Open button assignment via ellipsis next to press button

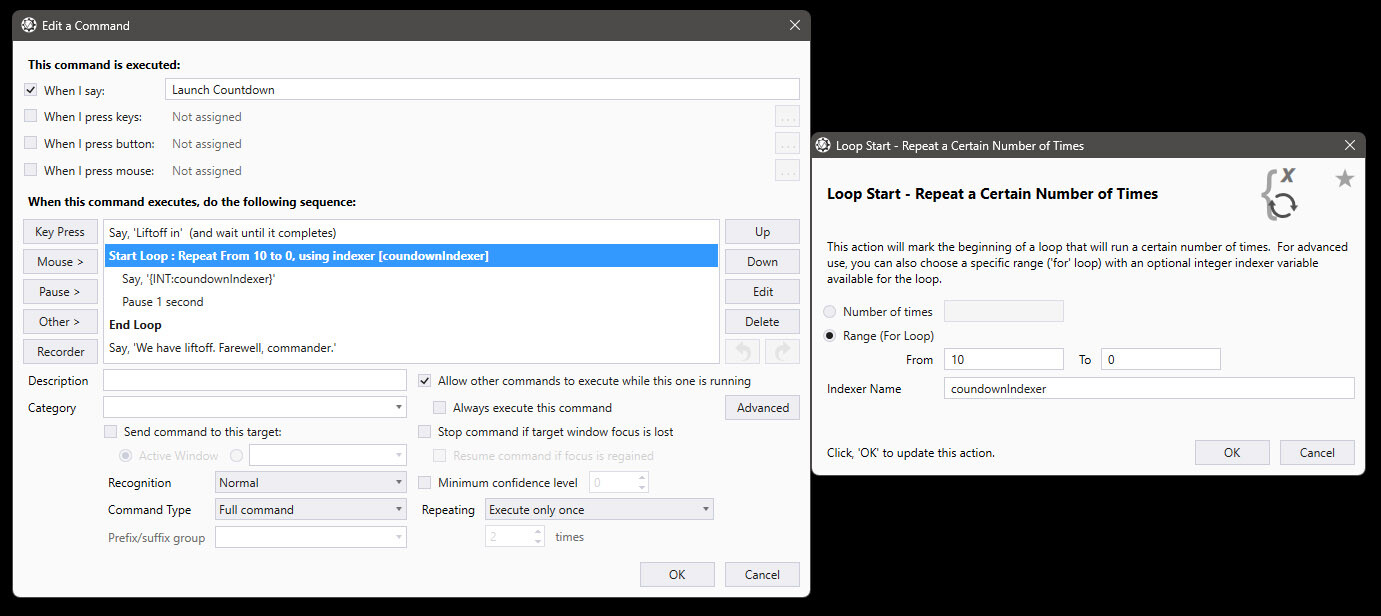pos(787,143)
